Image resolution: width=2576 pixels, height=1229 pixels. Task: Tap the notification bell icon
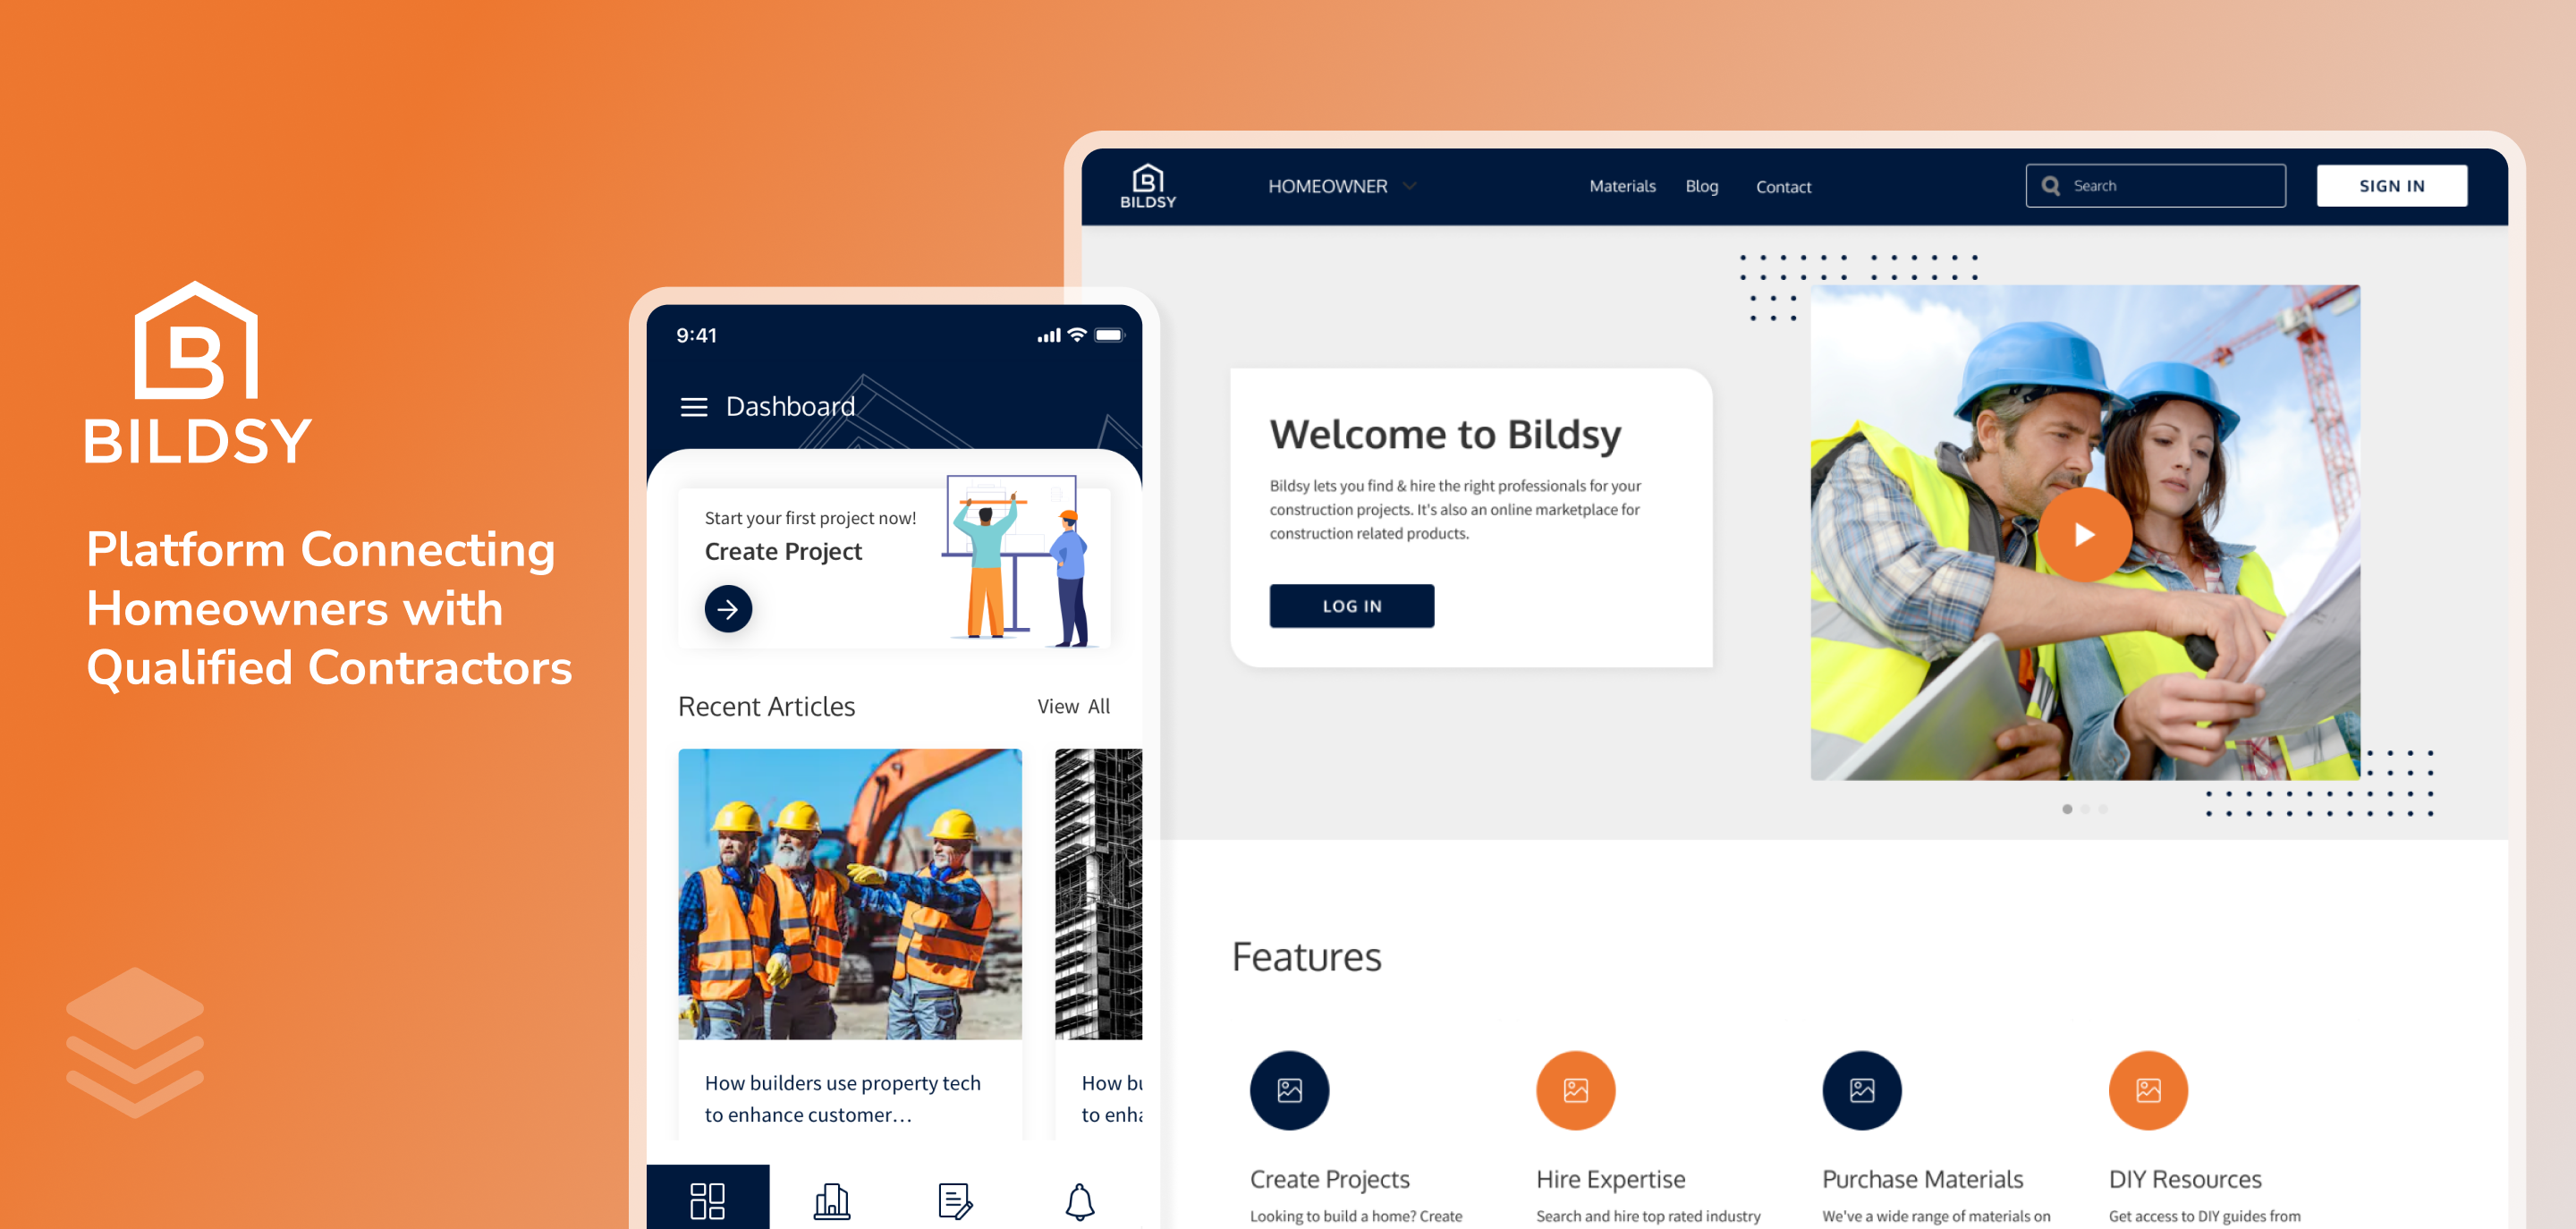(1079, 1200)
